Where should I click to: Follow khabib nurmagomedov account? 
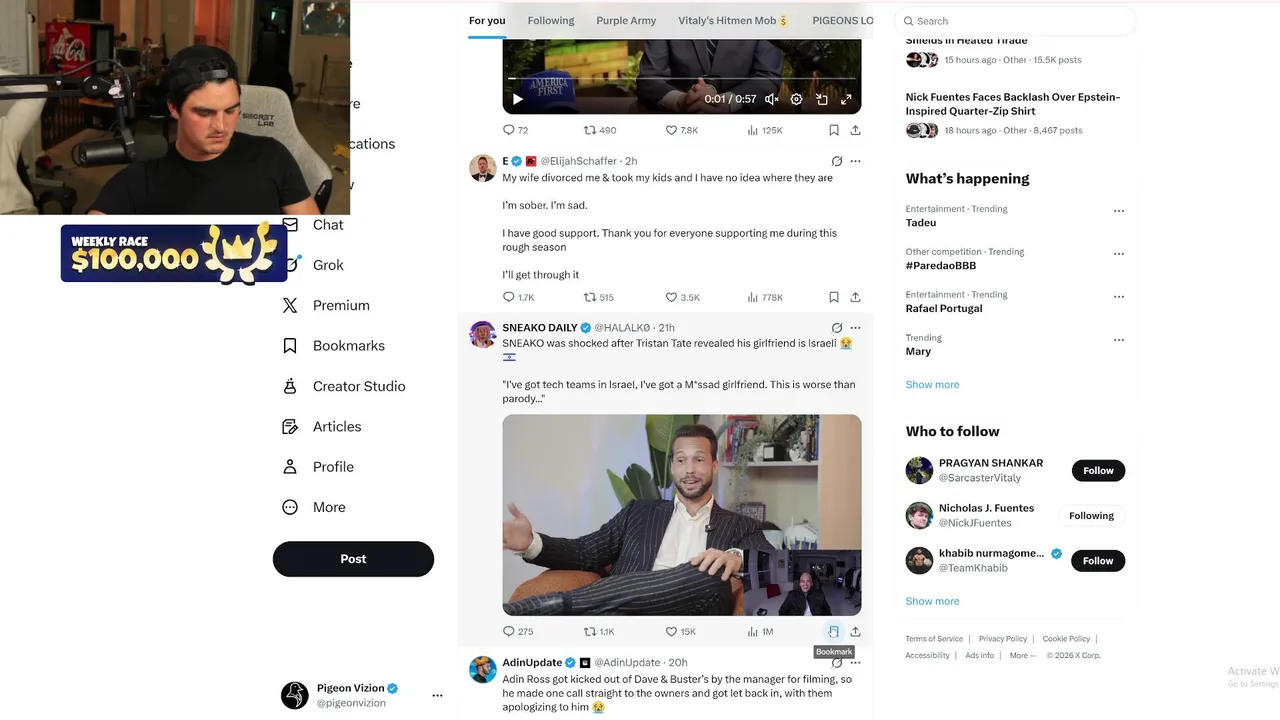click(1098, 561)
